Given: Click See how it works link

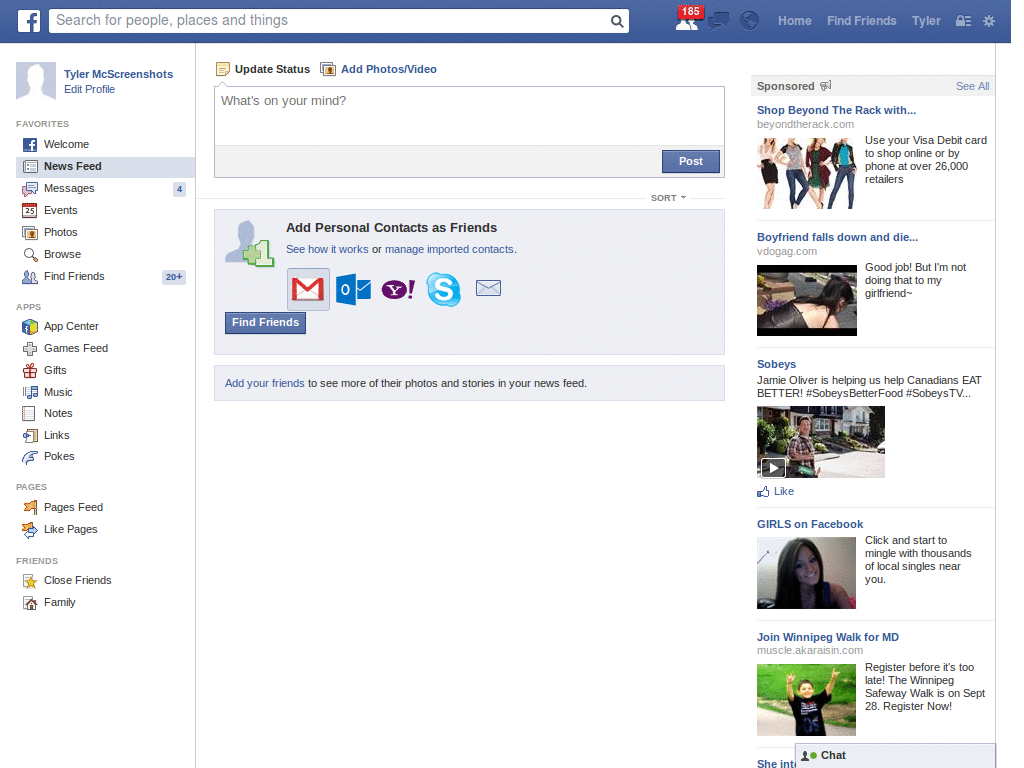Looking at the screenshot, I should point(327,249).
